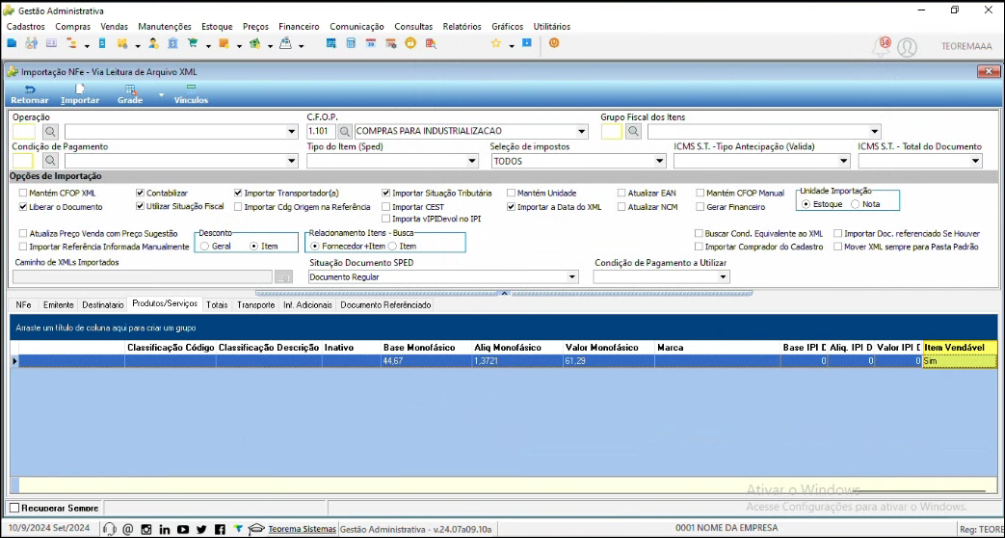Open the Tipo do Item (Sped) dropdown

tap(472, 162)
